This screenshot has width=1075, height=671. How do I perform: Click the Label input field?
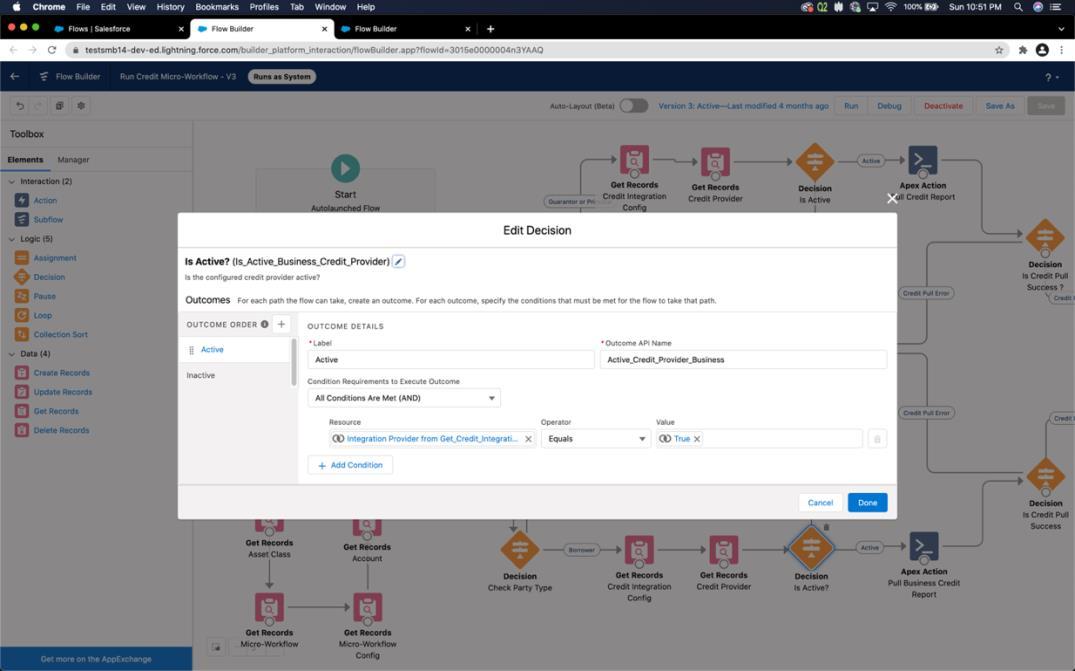click(x=450, y=360)
